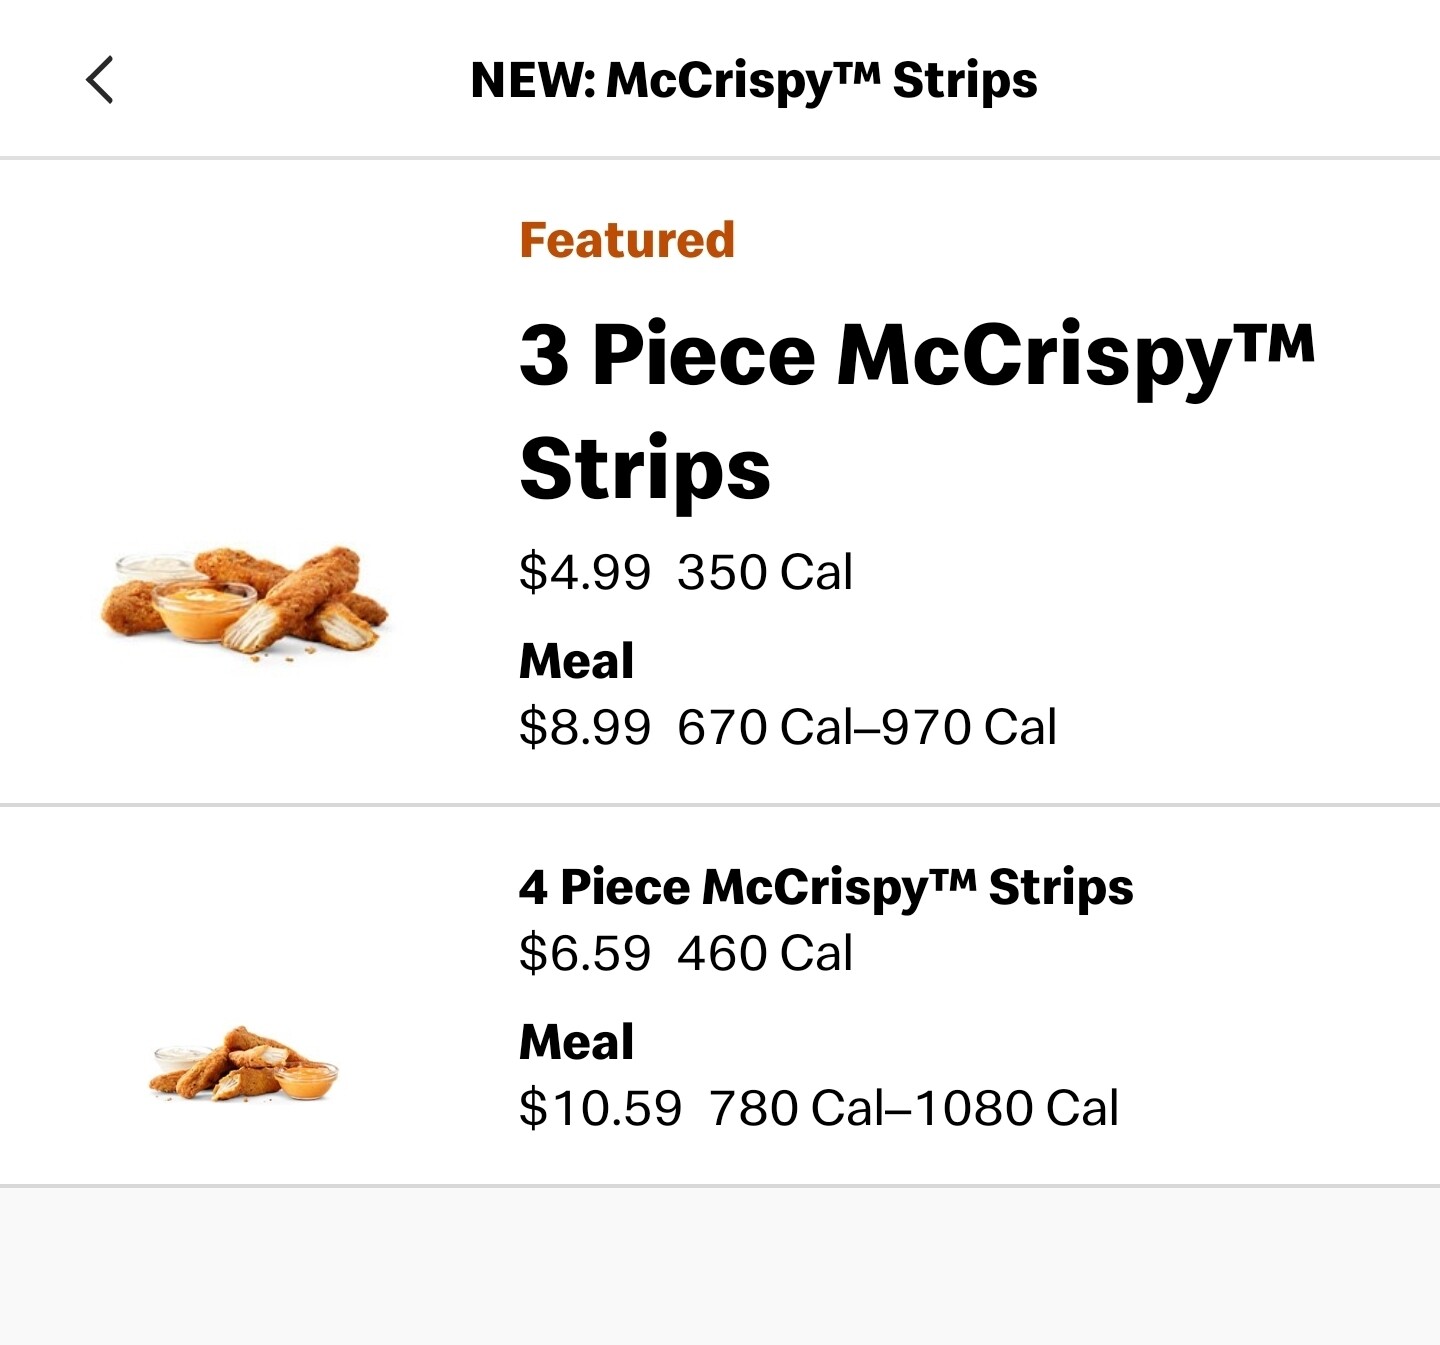Select the orange Featured label
1440x1345 pixels.
[x=627, y=240]
